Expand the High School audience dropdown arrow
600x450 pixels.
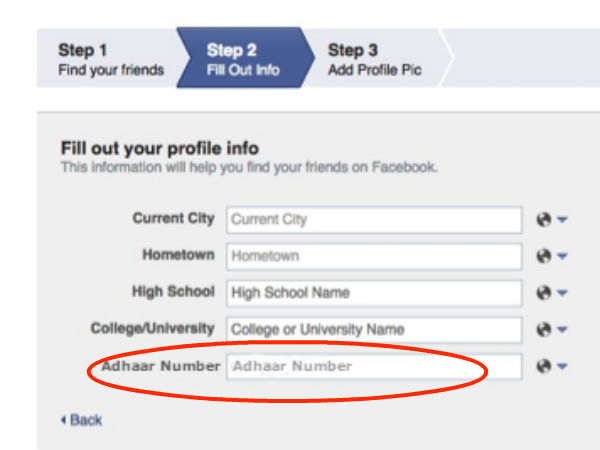click(x=562, y=294)
